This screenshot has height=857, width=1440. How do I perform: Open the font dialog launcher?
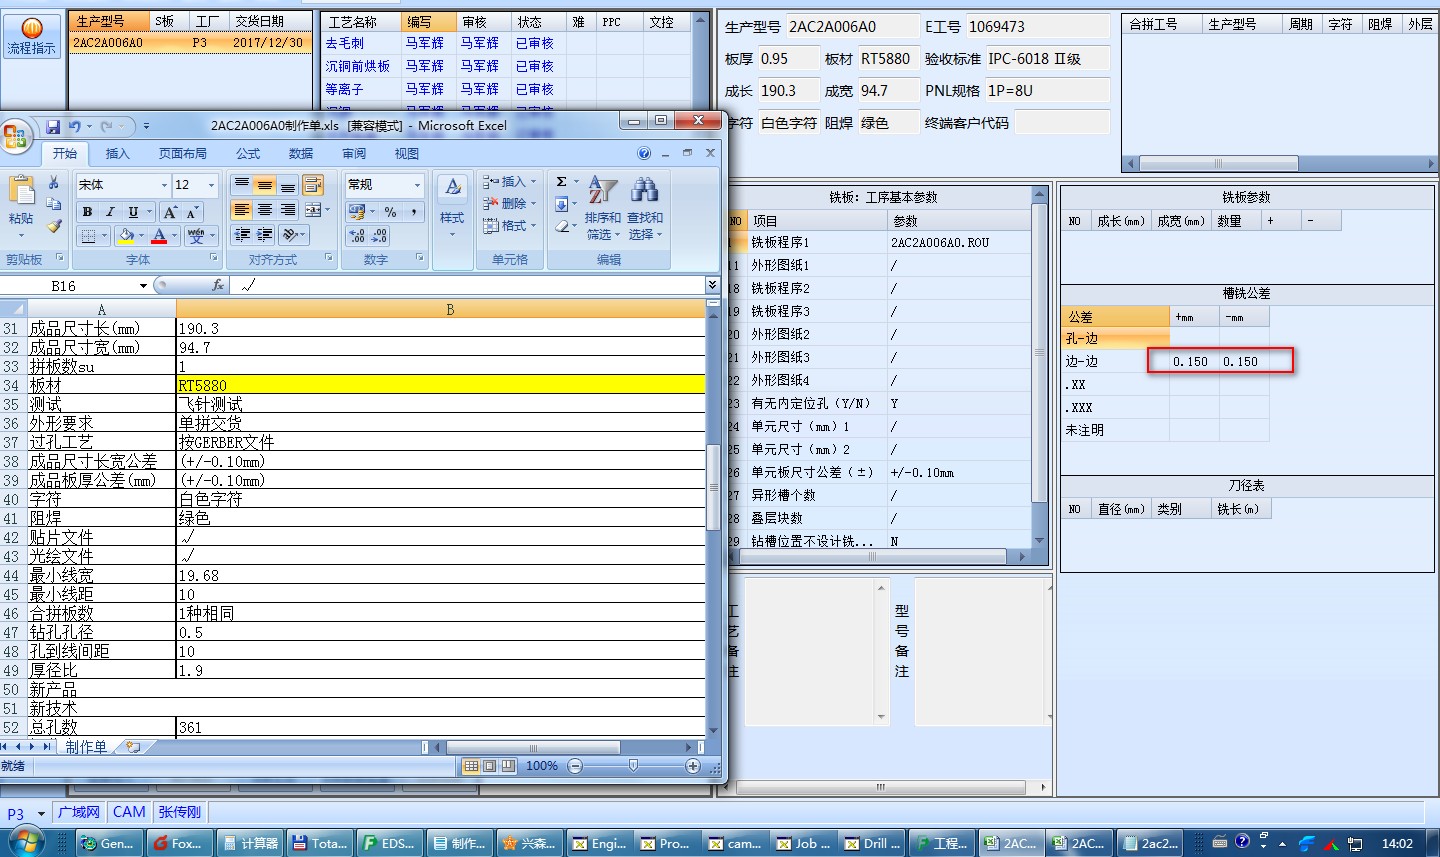(213, 258)
